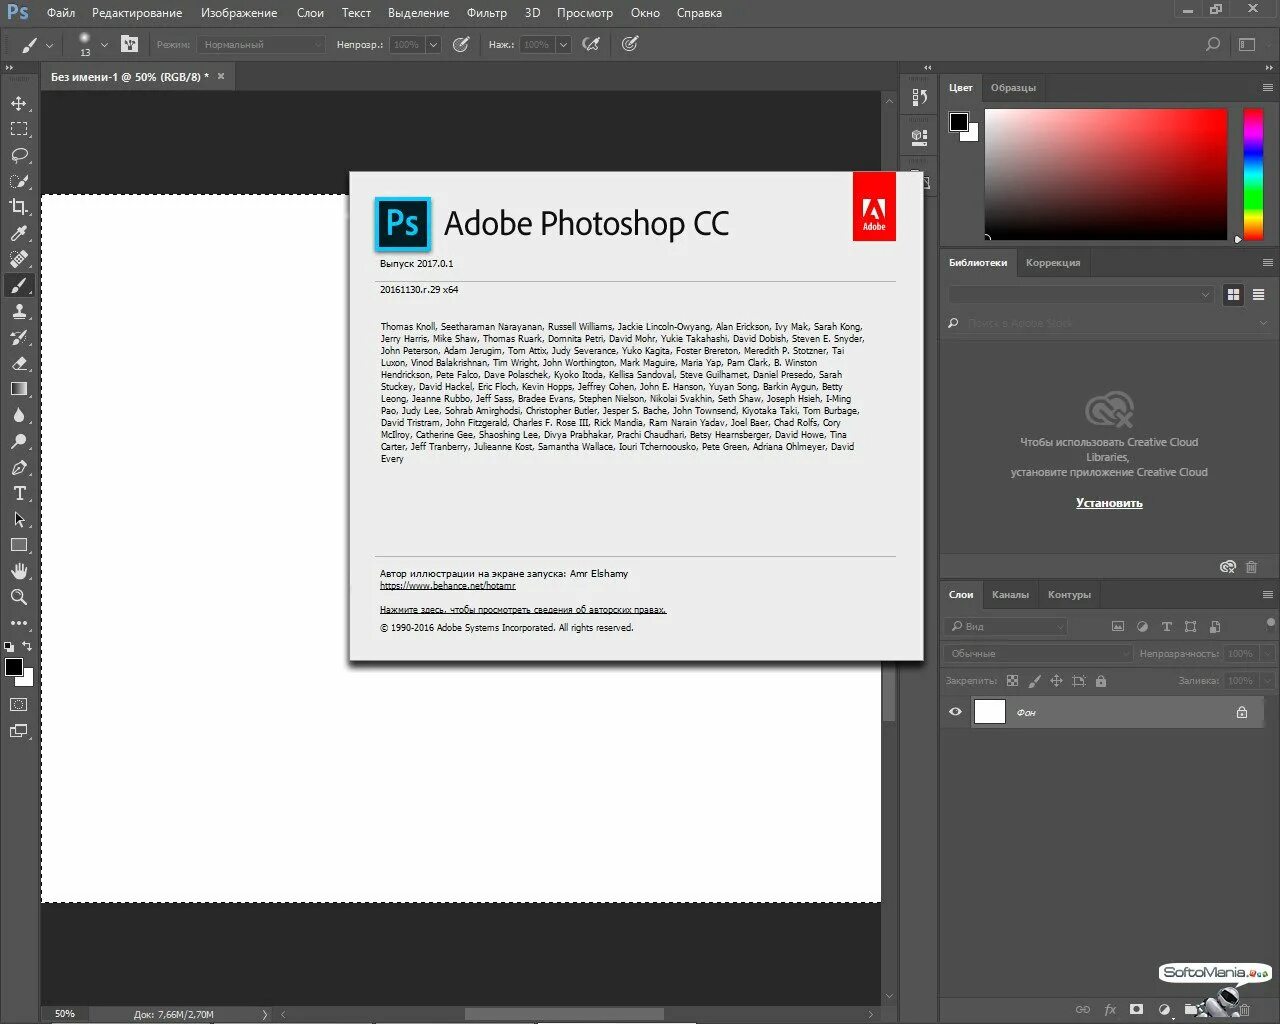Click in the color picker field
The height and width of the screenshot is (1024, 1280).
tap(1106, 174)
